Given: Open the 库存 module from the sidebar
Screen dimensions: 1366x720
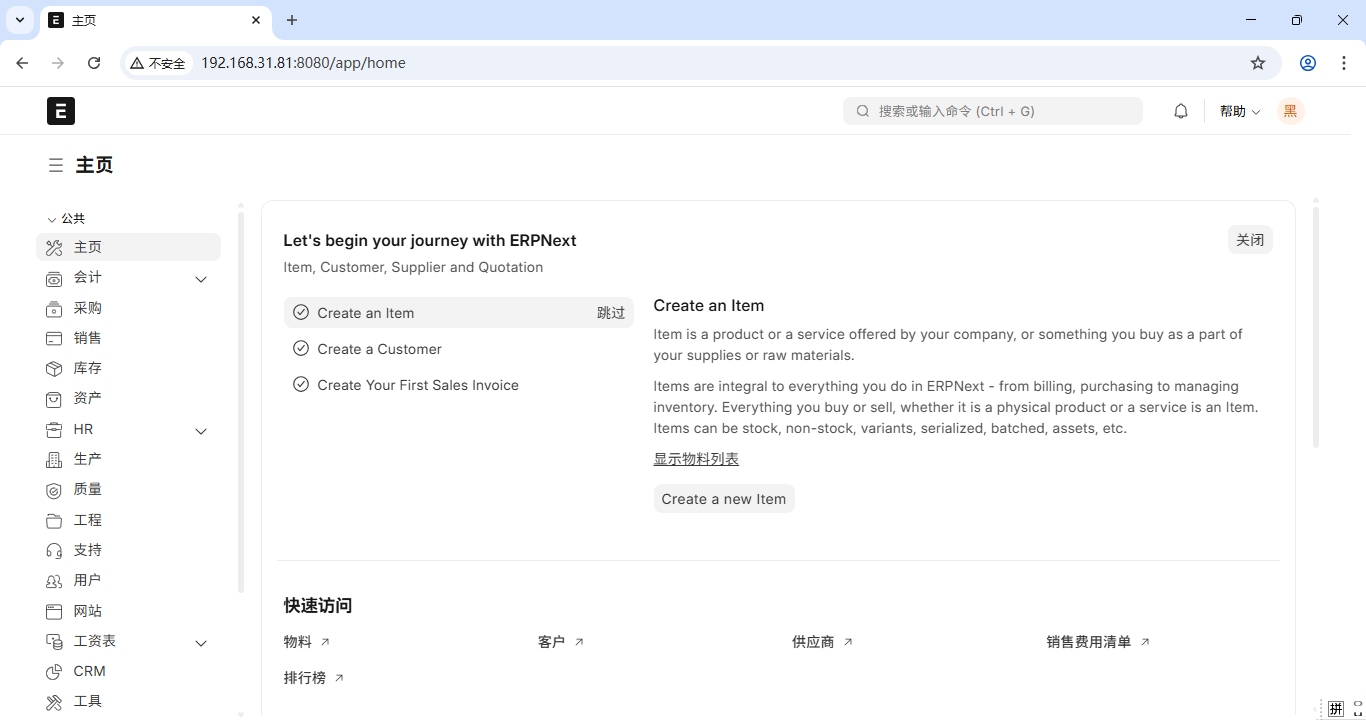Looking at the screenshot, I should [x=128, y=368].
